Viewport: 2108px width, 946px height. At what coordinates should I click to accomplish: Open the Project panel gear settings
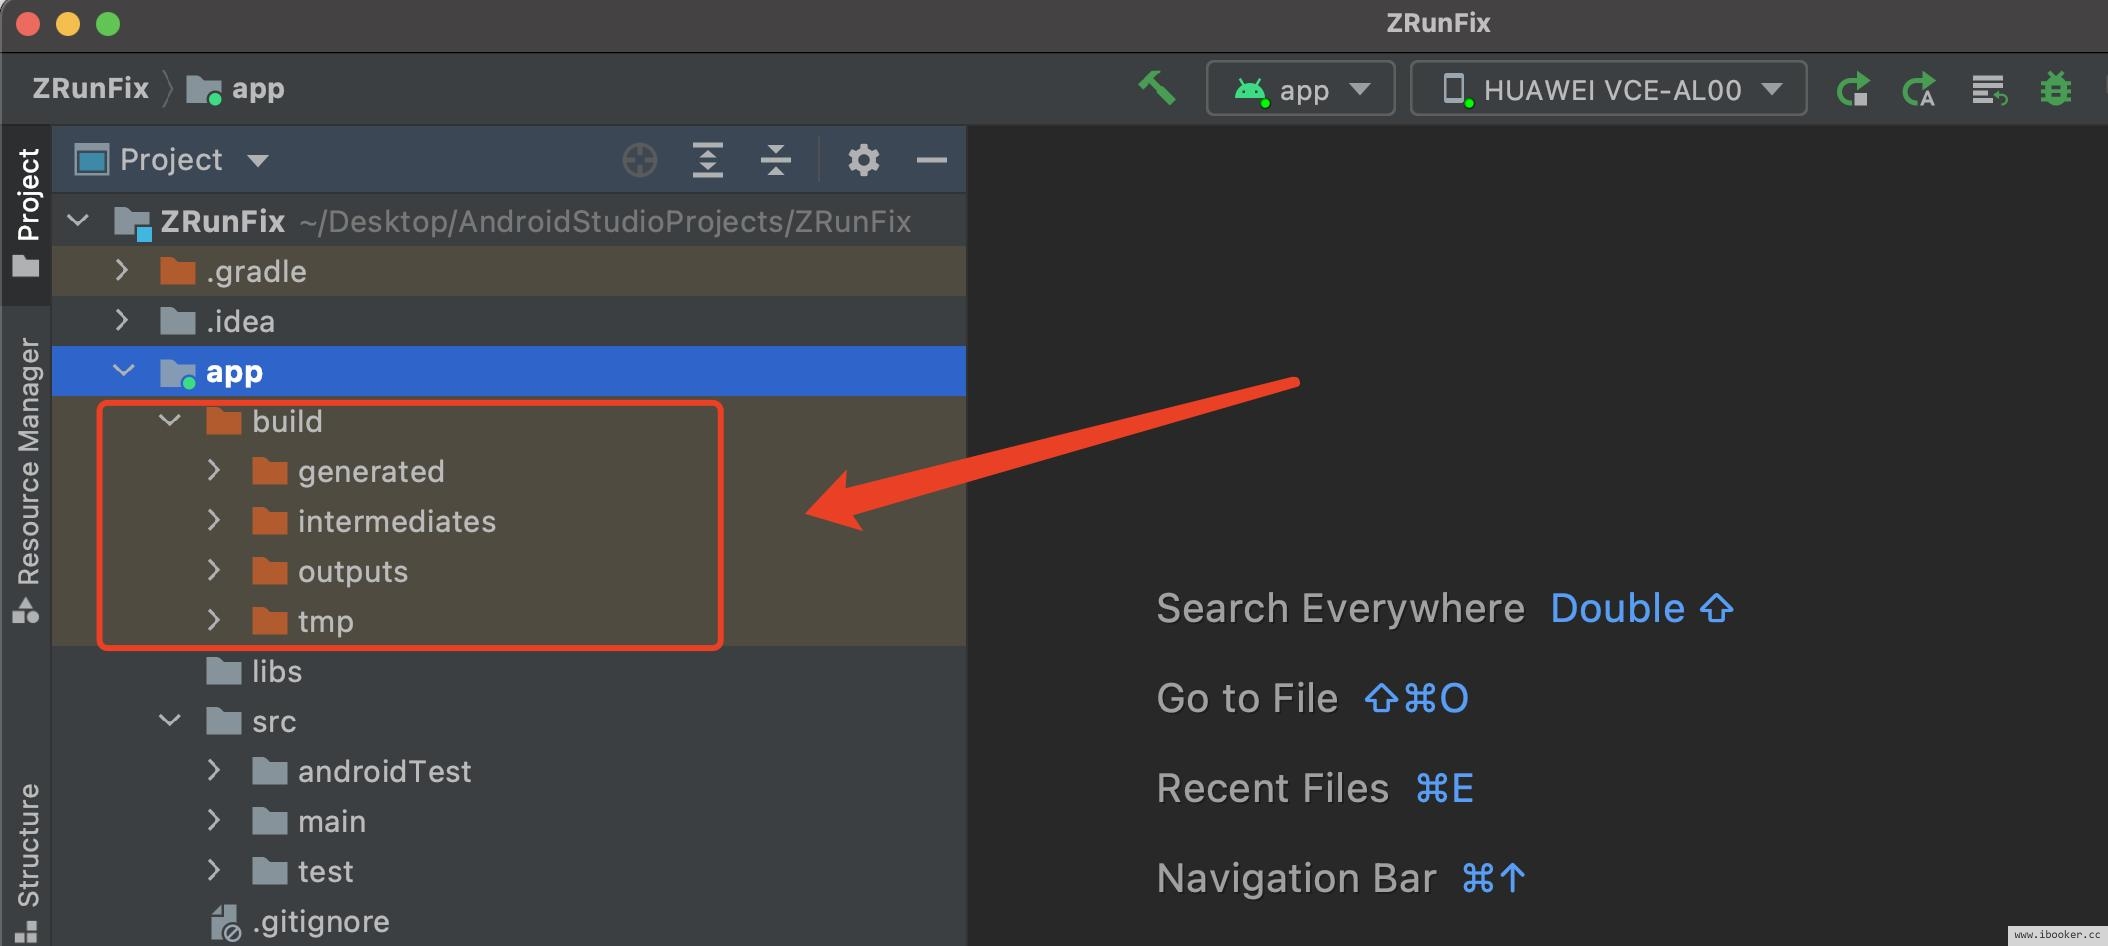[x=864, y=160]
